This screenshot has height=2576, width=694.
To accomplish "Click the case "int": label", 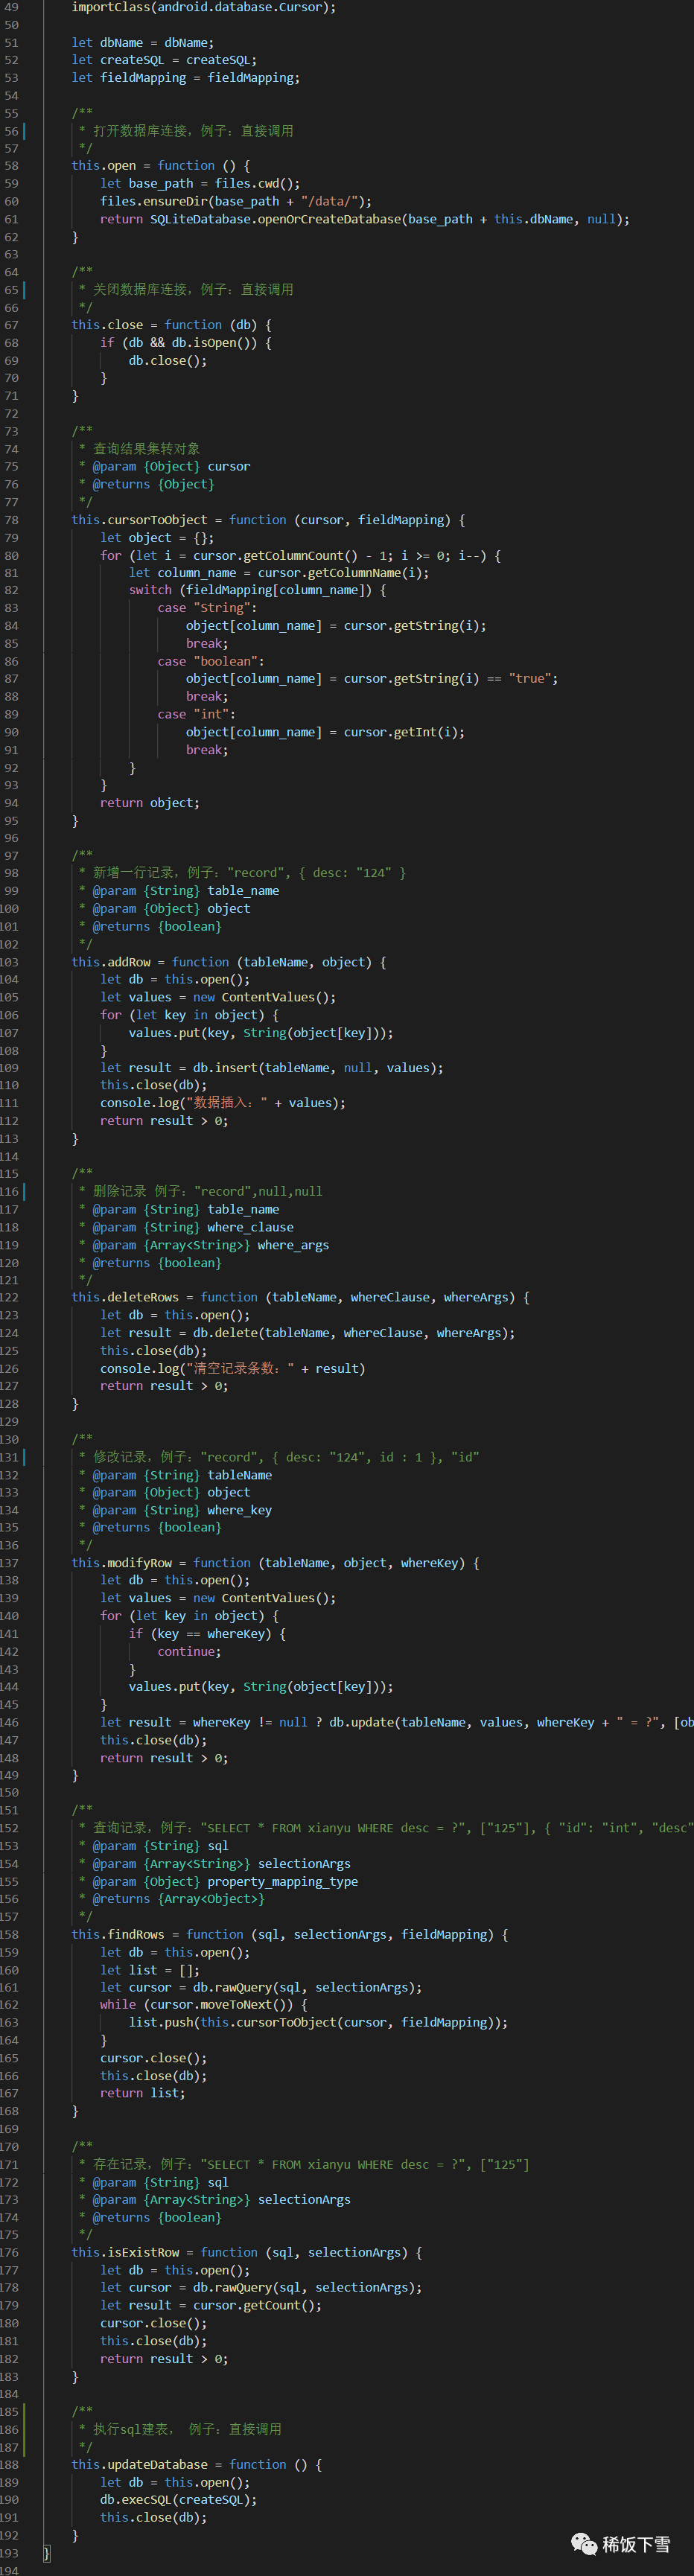I will point(196,714).
